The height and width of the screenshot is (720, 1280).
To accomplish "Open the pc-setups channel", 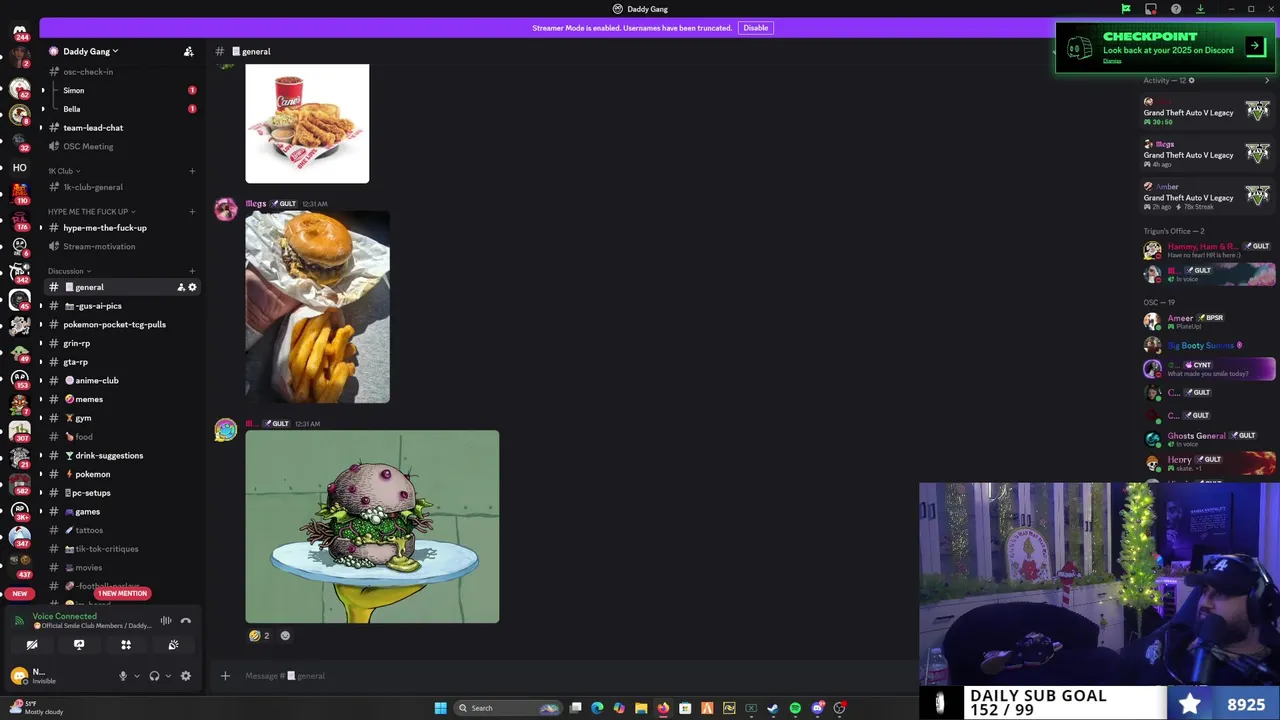I will click(120, 493).
